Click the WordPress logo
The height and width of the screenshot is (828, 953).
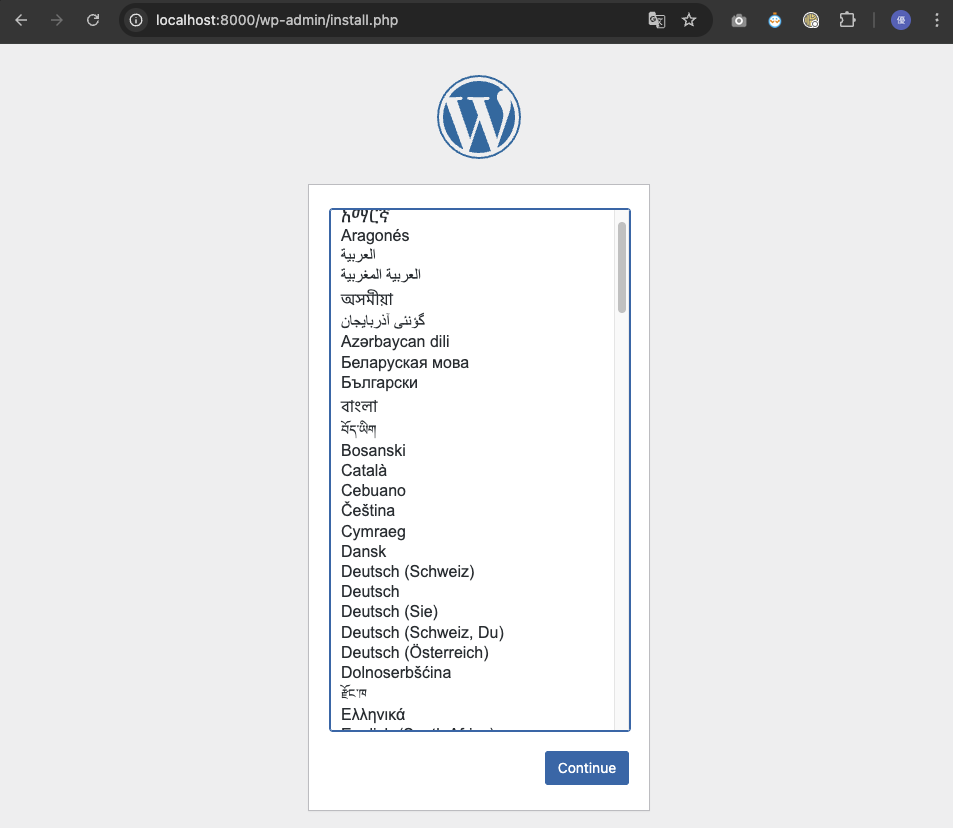pos(479,117)
